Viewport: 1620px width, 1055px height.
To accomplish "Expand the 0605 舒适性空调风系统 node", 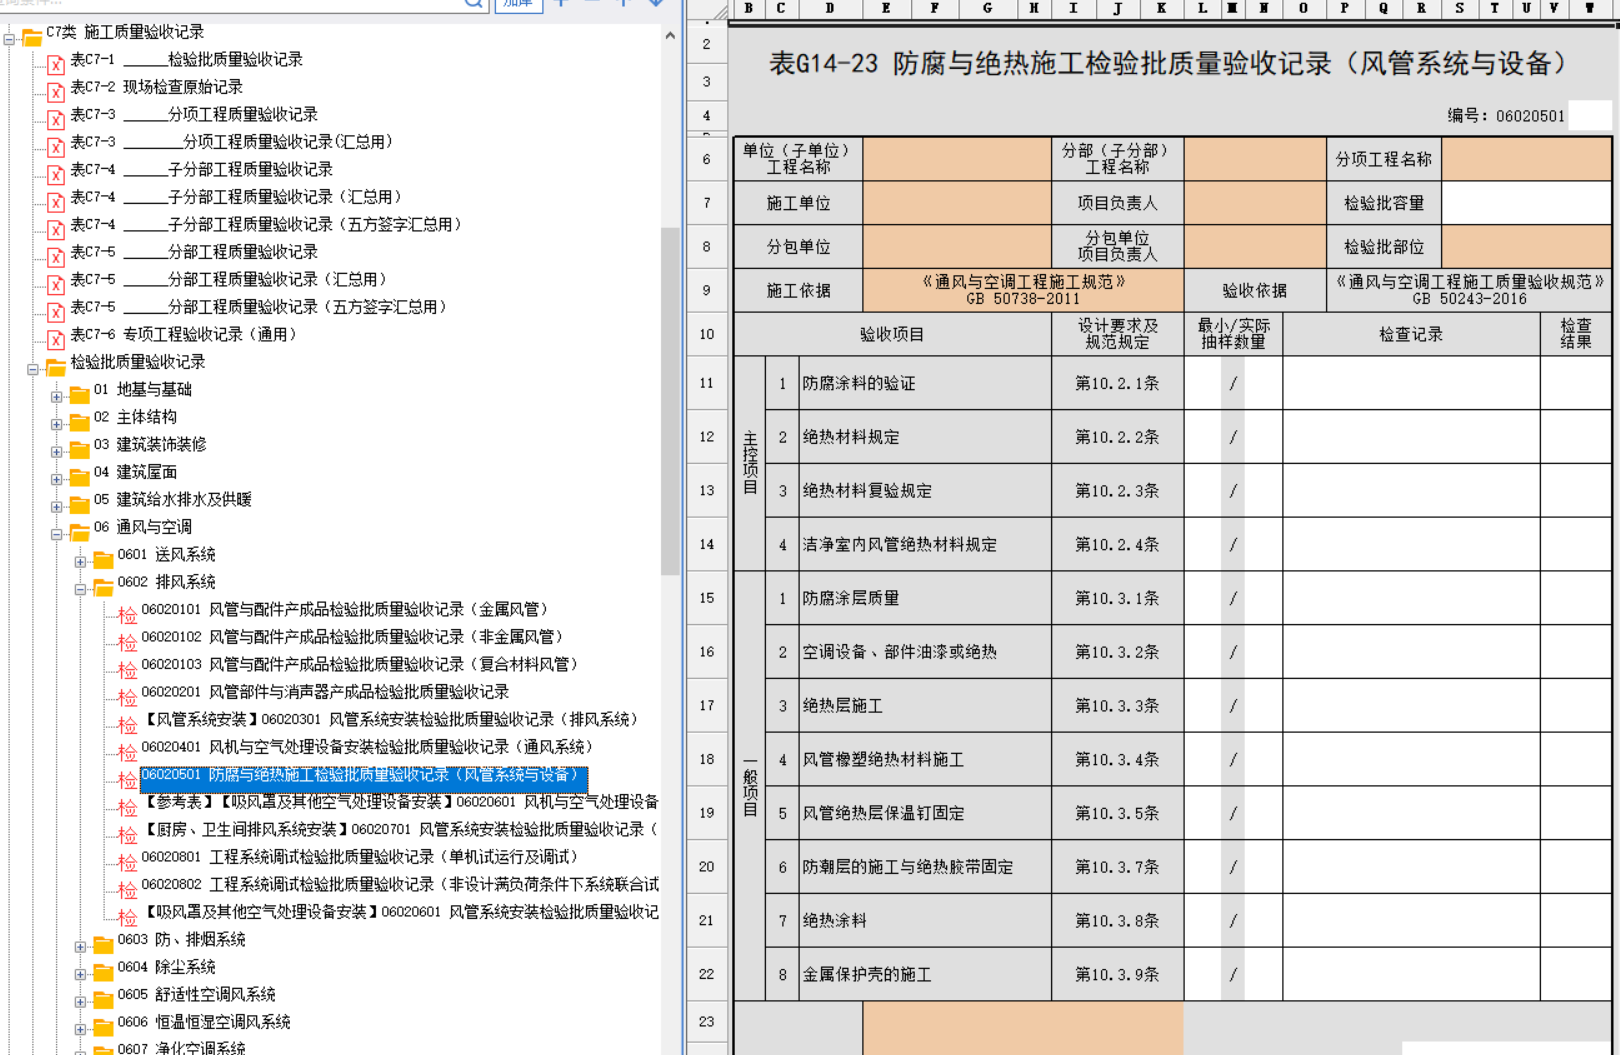I will (80, 1001).
